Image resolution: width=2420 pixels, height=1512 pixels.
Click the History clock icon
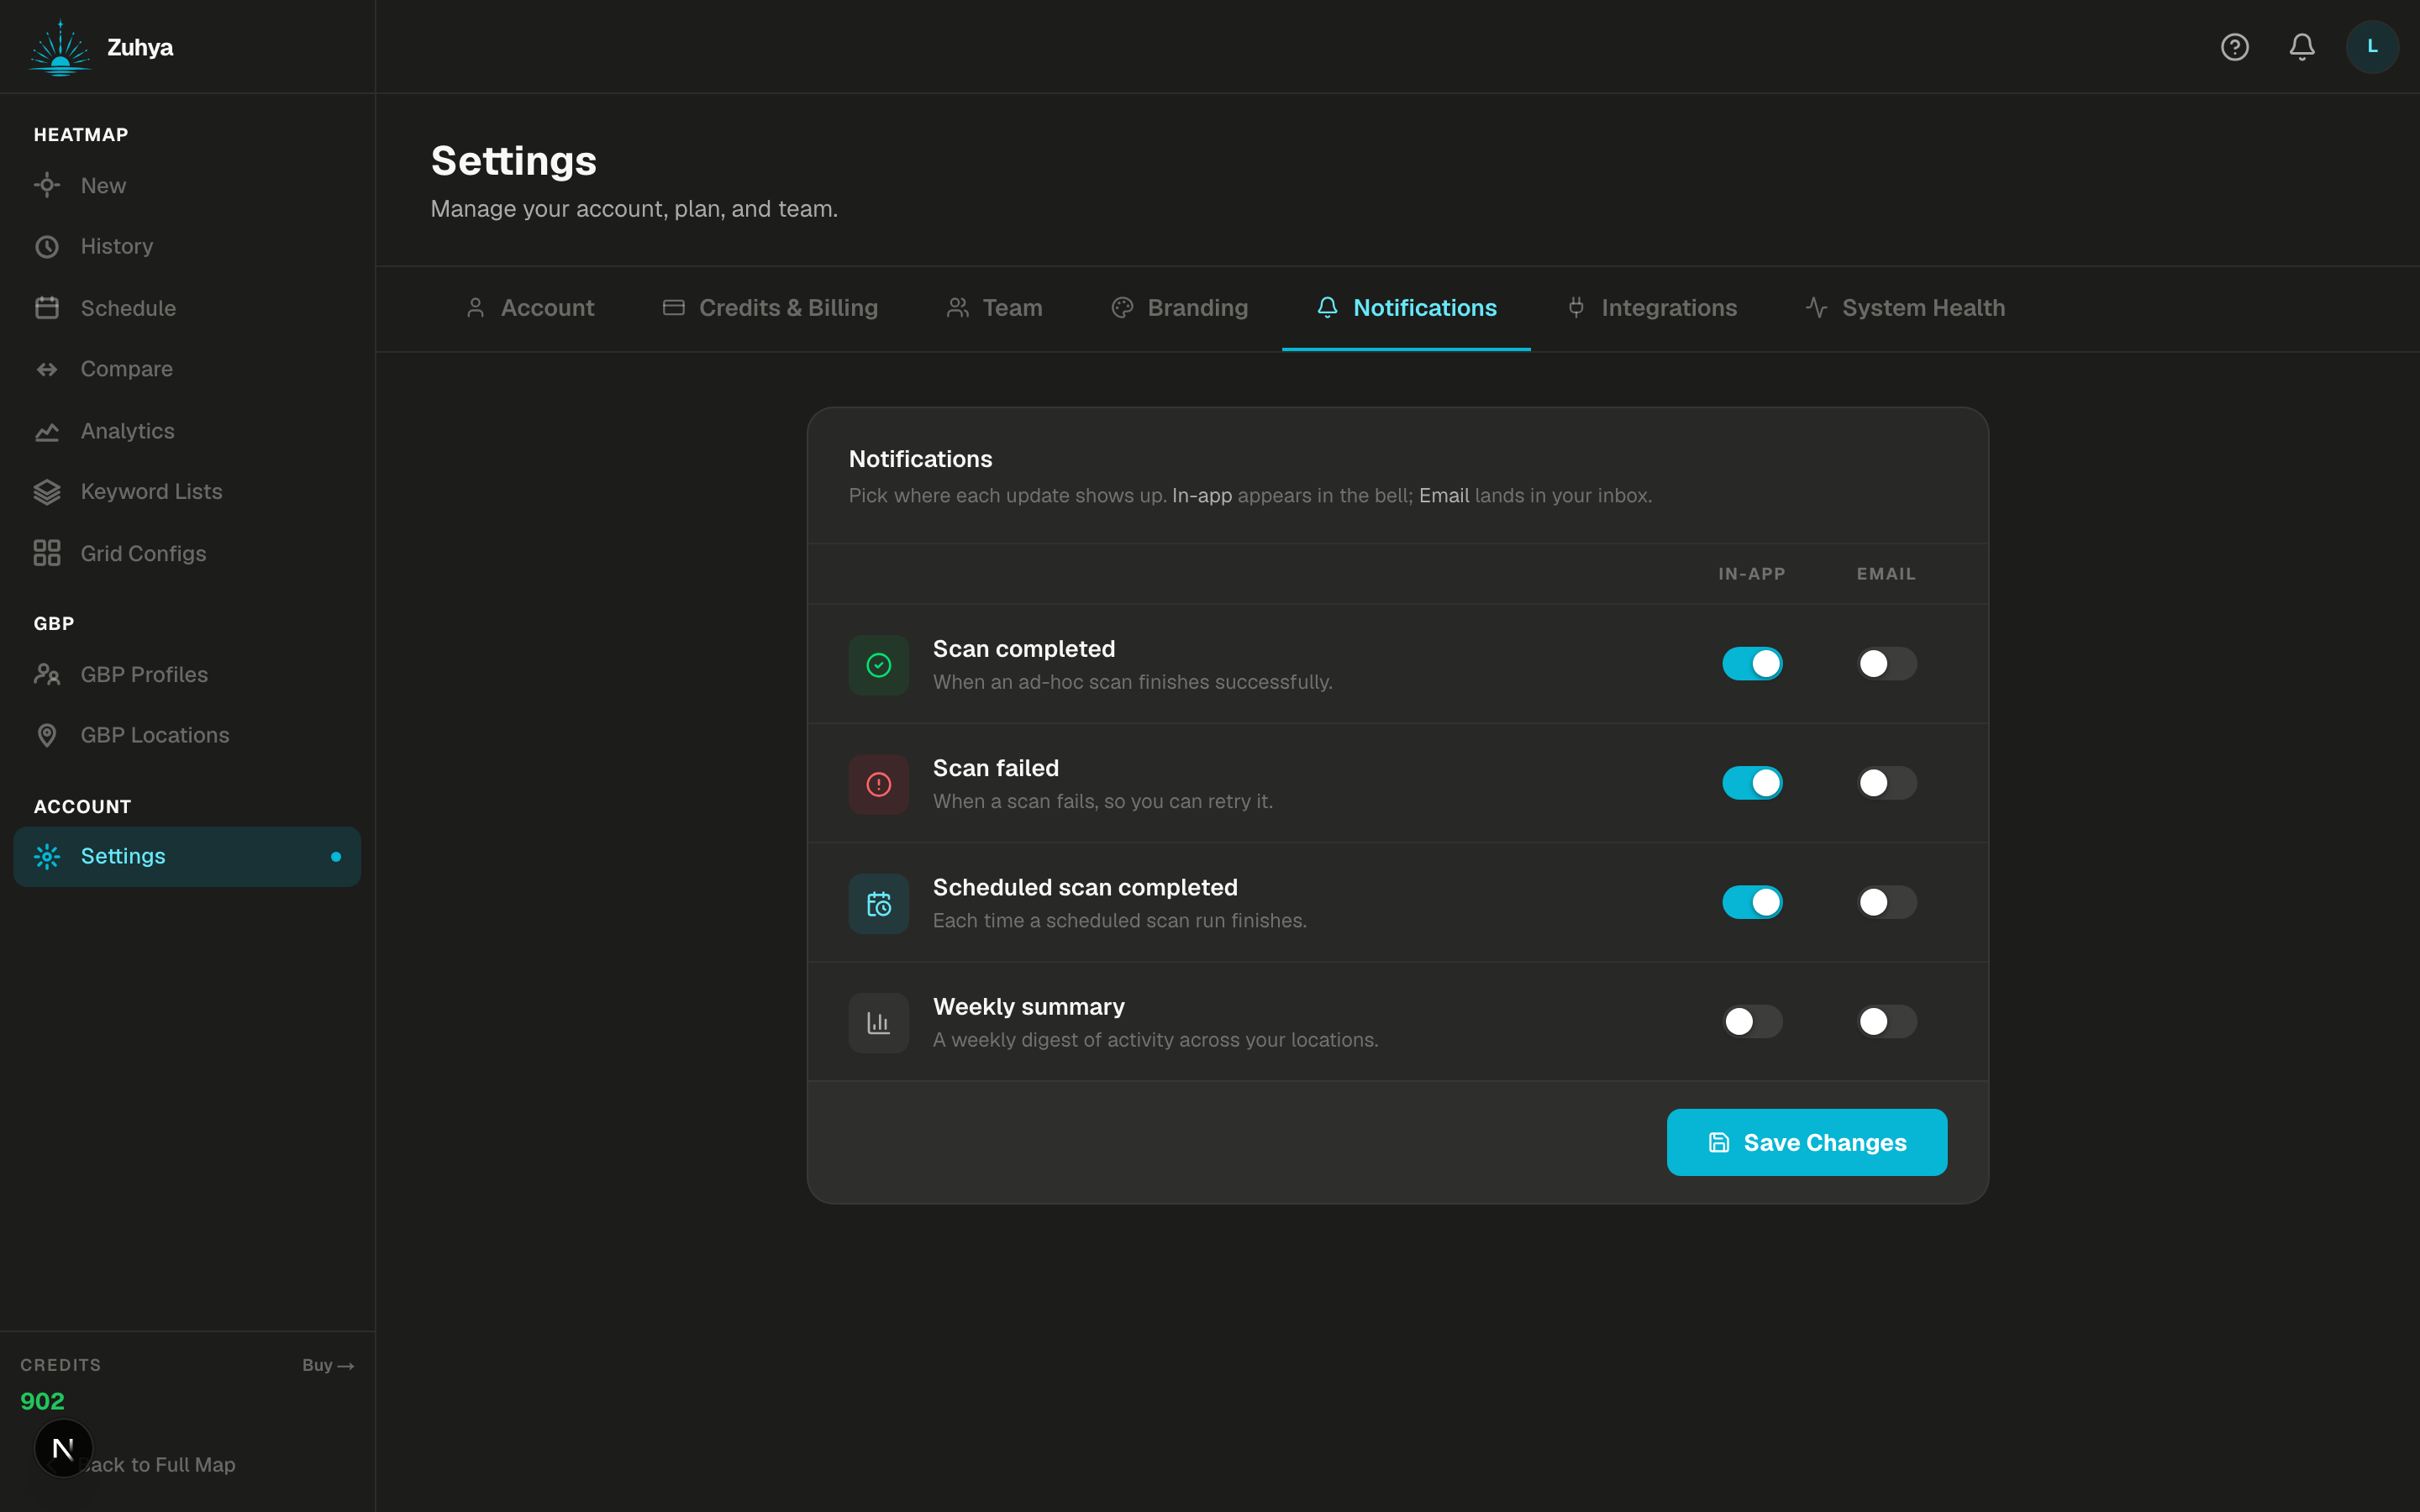(47, 247)
